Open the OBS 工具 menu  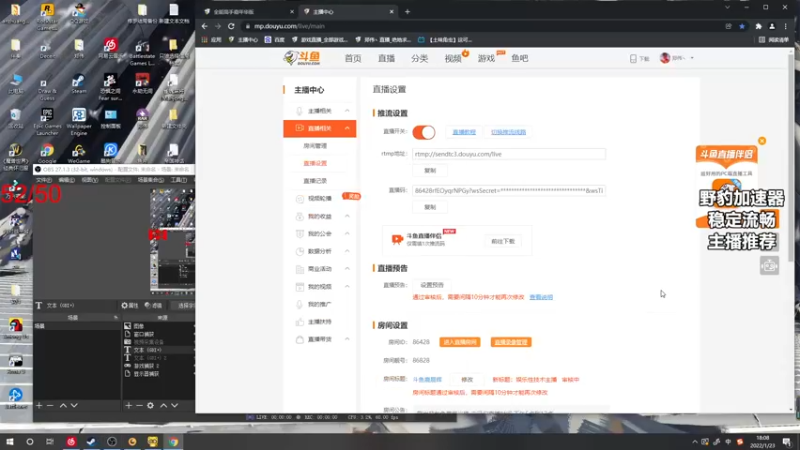179,180
